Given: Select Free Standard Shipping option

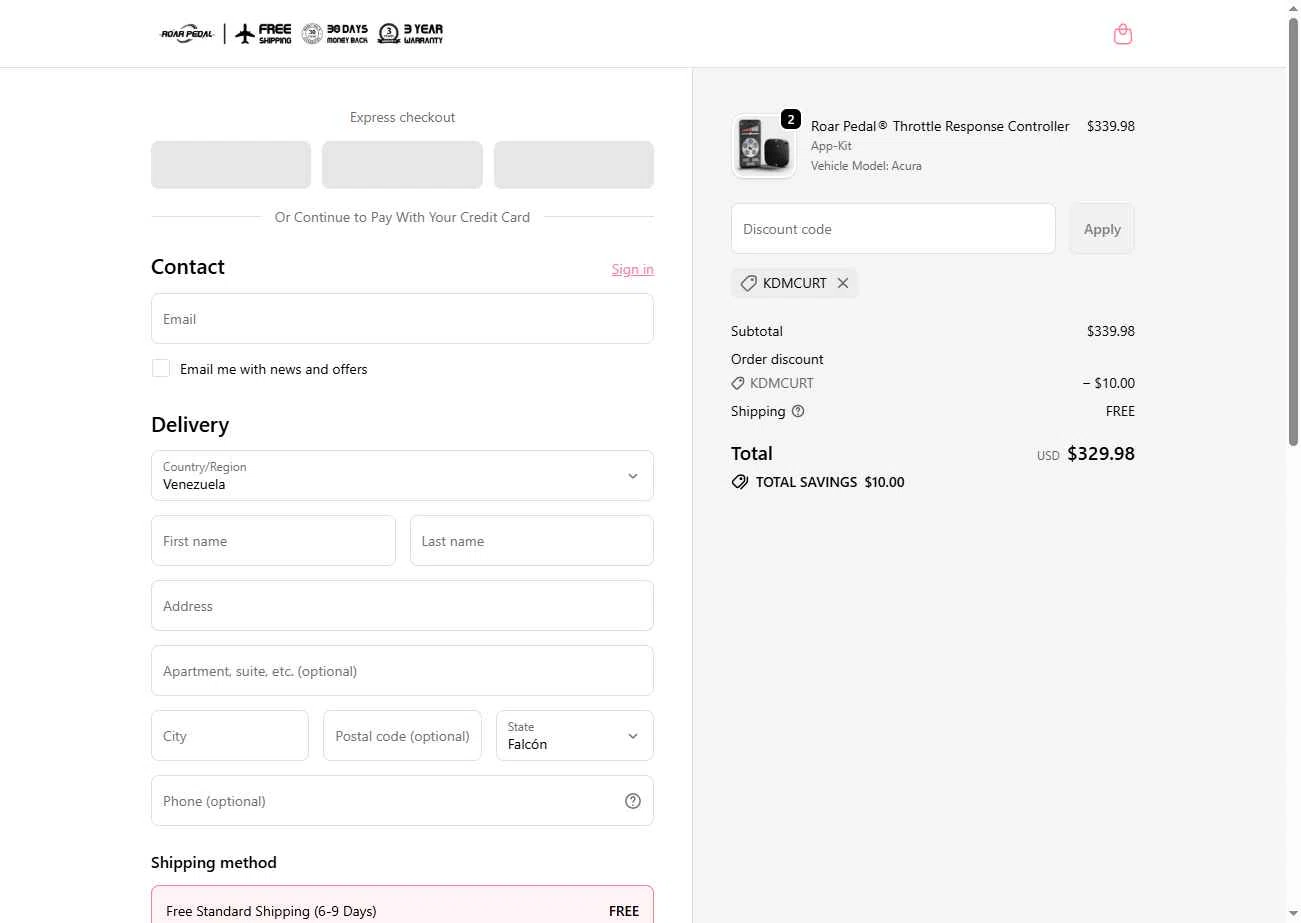Looking at the screenshot, I should [402, 905].
